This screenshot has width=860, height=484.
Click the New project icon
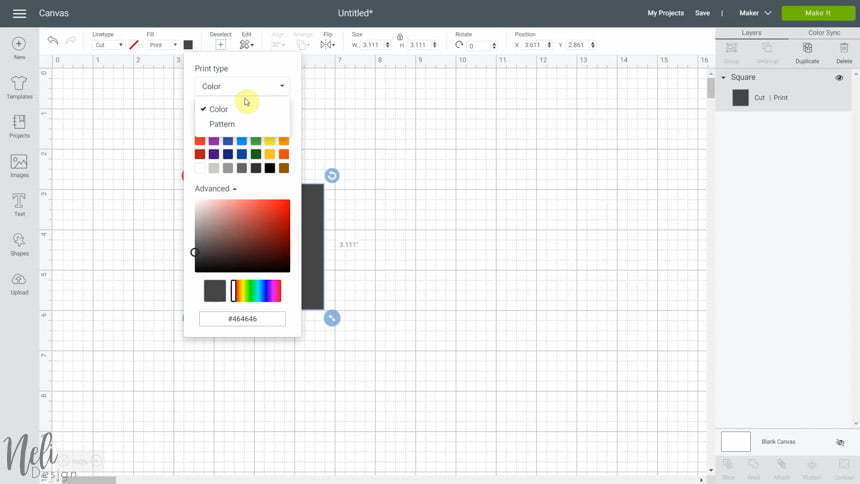pyautogui.click(x=19, y=47)
